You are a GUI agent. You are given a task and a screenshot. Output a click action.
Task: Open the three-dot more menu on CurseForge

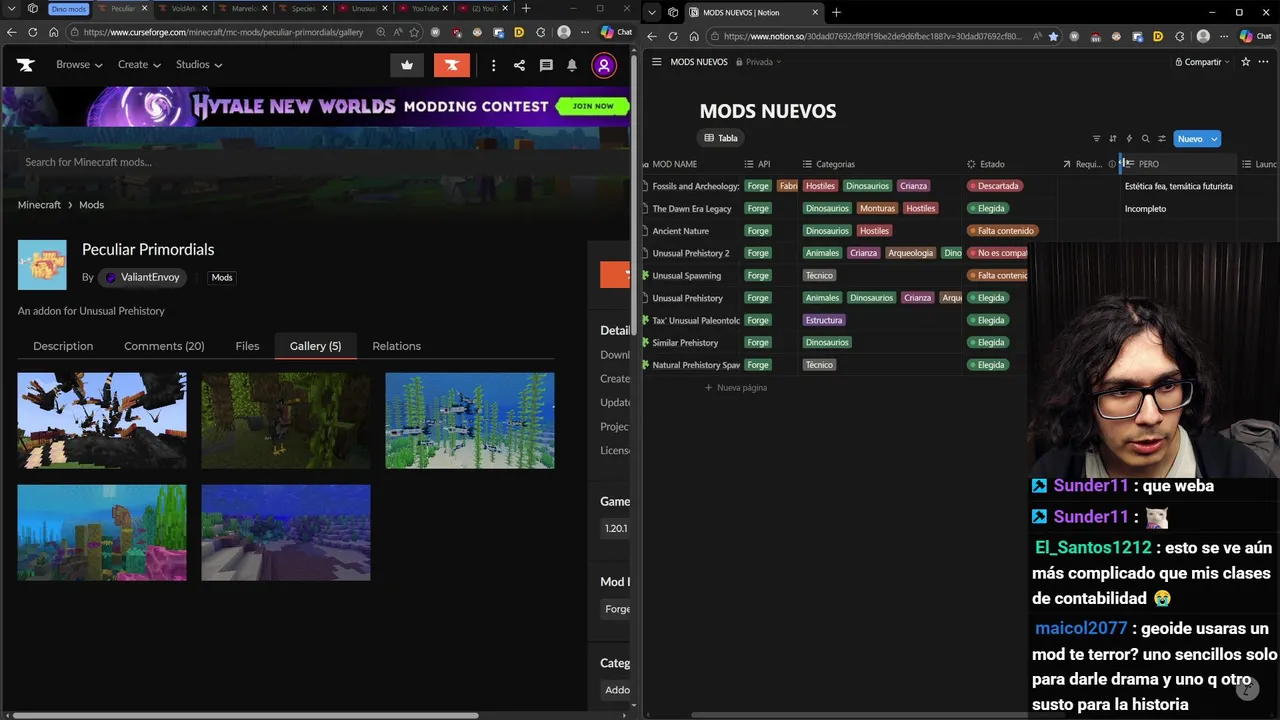tap(493, 65)
